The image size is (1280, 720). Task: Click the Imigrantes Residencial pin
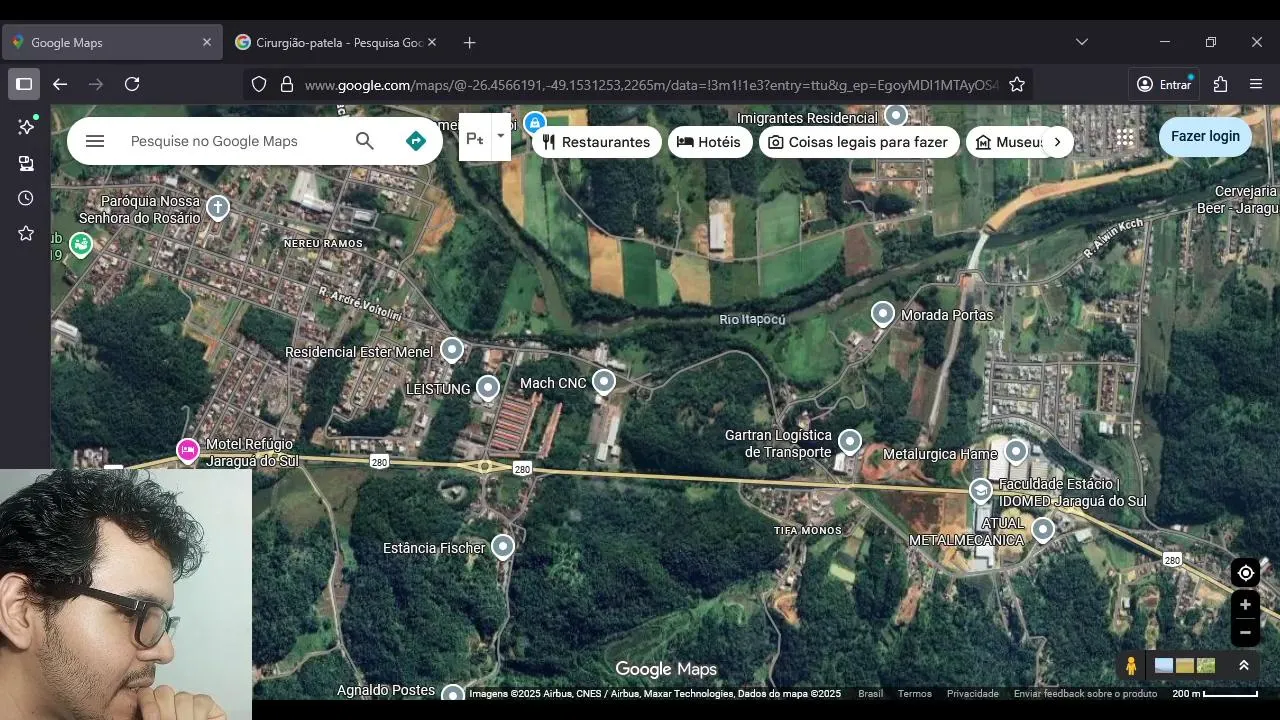(x=896, y=115)
